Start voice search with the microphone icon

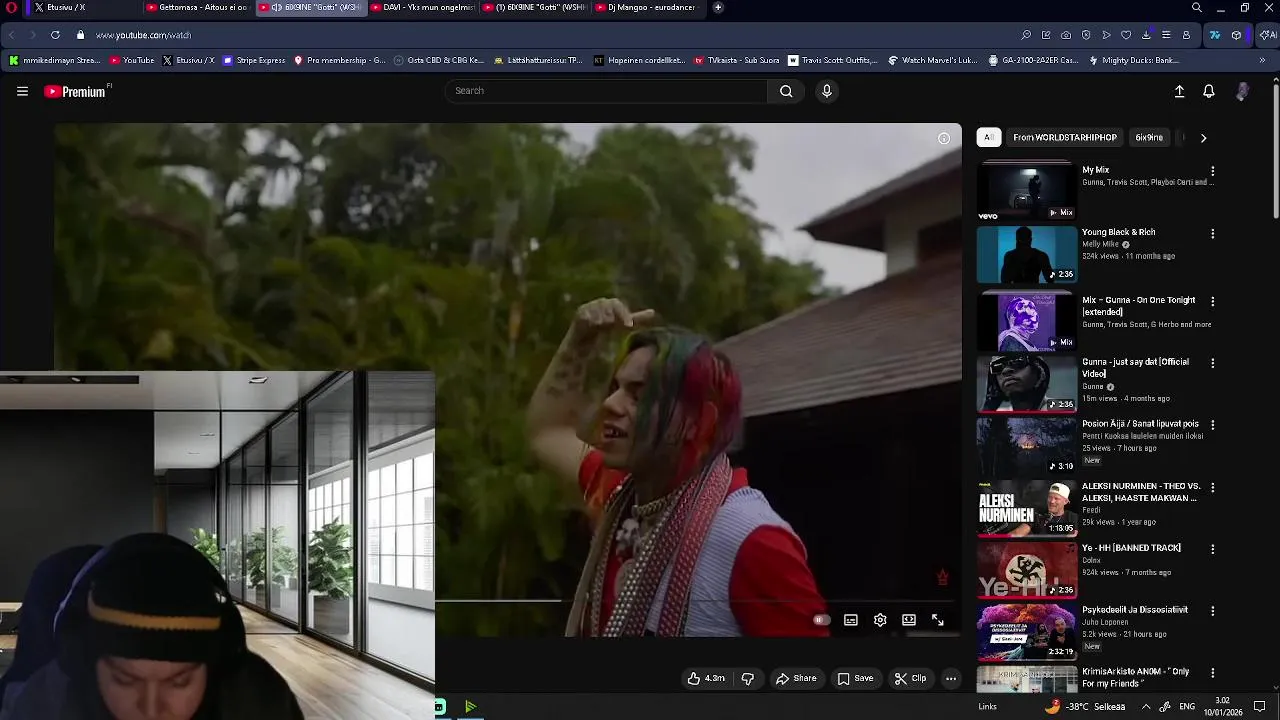pyautogui.click(x=826, y=91)
